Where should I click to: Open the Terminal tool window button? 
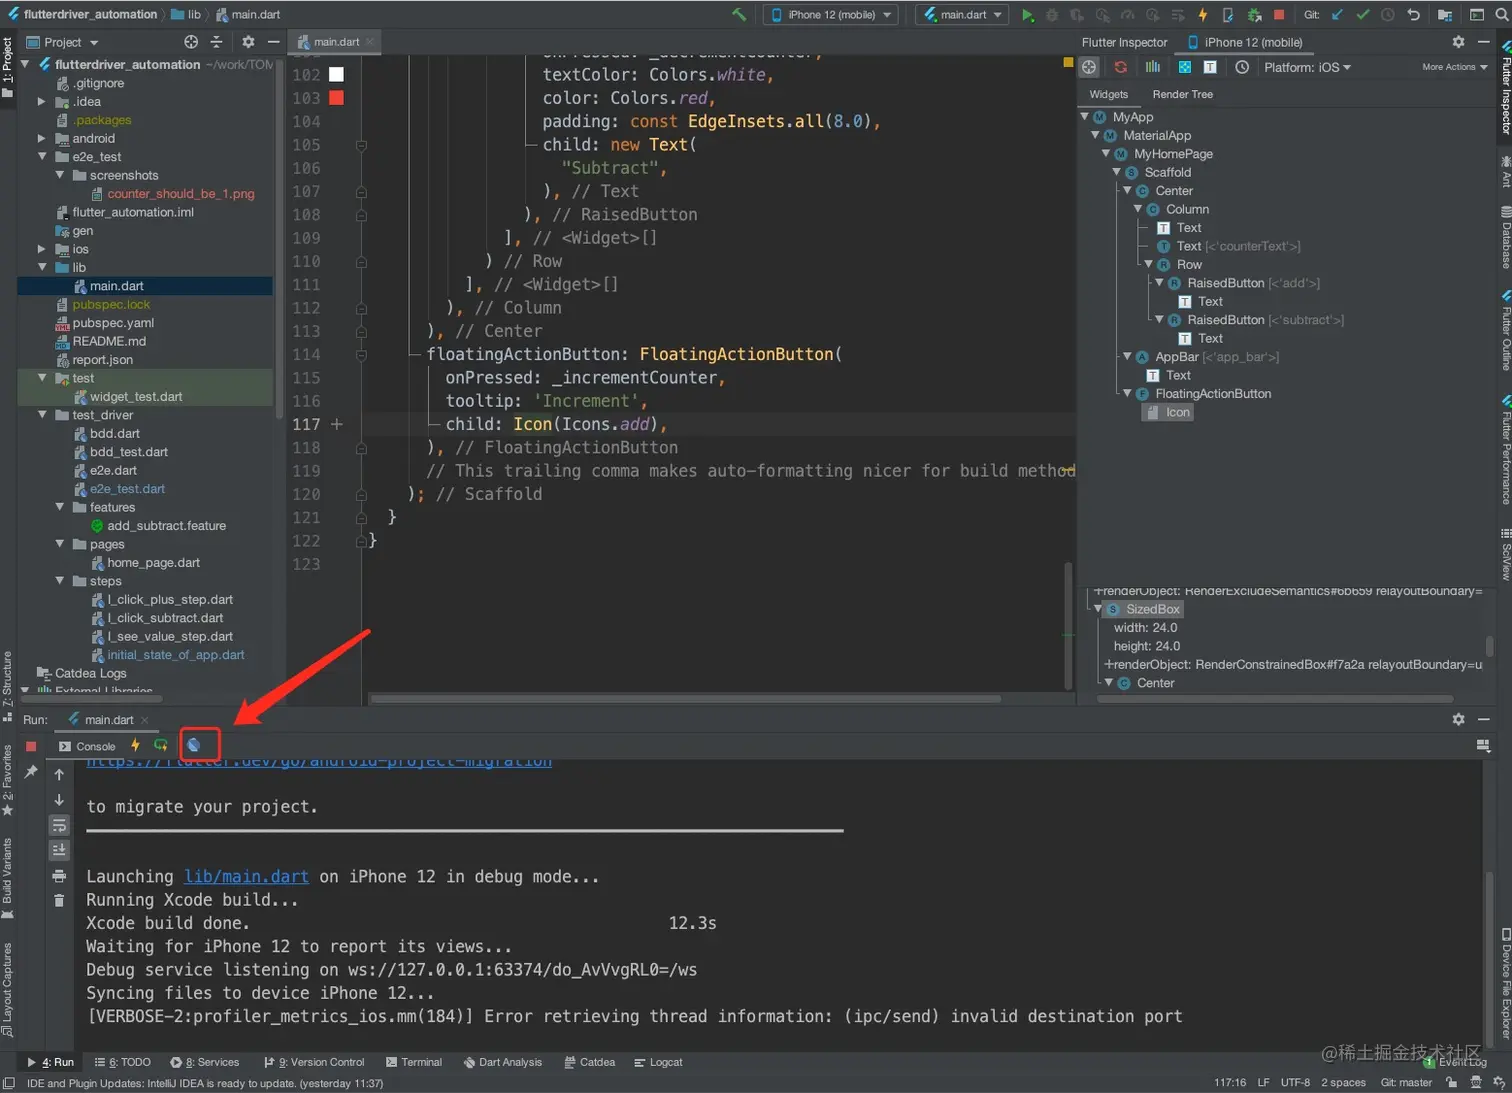click(x=414, y=1062)
